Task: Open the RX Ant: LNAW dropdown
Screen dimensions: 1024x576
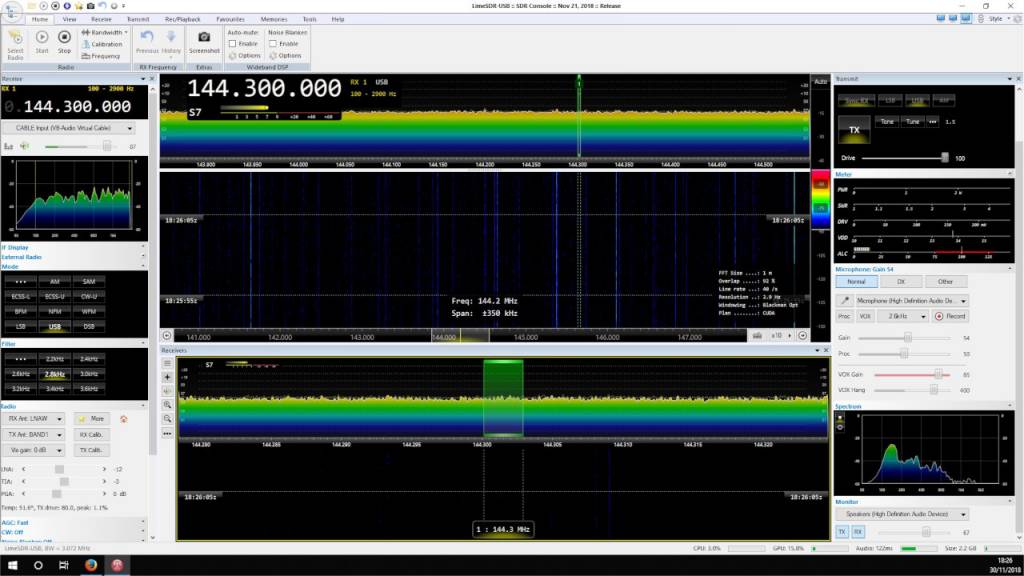Action: pos(33,419)
